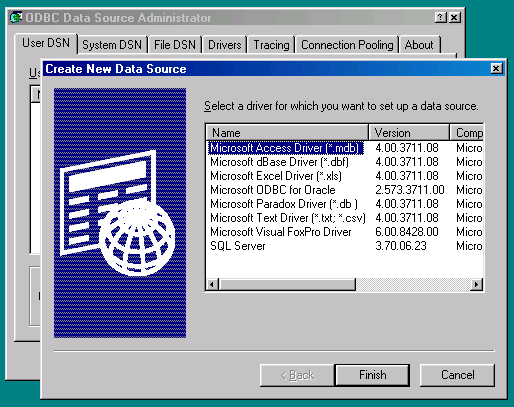This screenshot has height=407, width=514.
Task: Click the horizontal scrollbar right arrow
Action: (x=476, y=284)
